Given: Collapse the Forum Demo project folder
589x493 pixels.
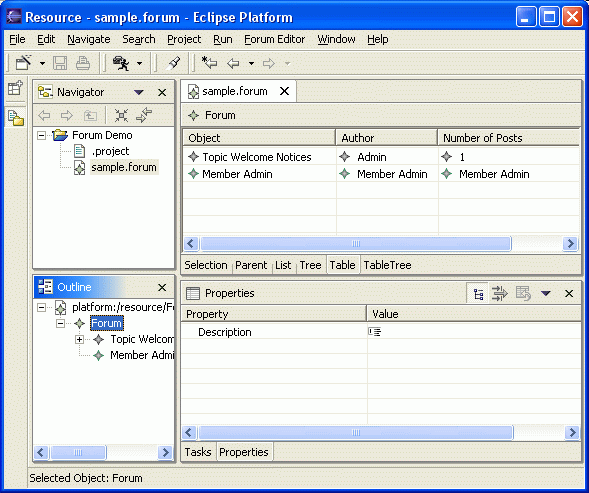Looking at the screenshot, I should tap(41, 135).
